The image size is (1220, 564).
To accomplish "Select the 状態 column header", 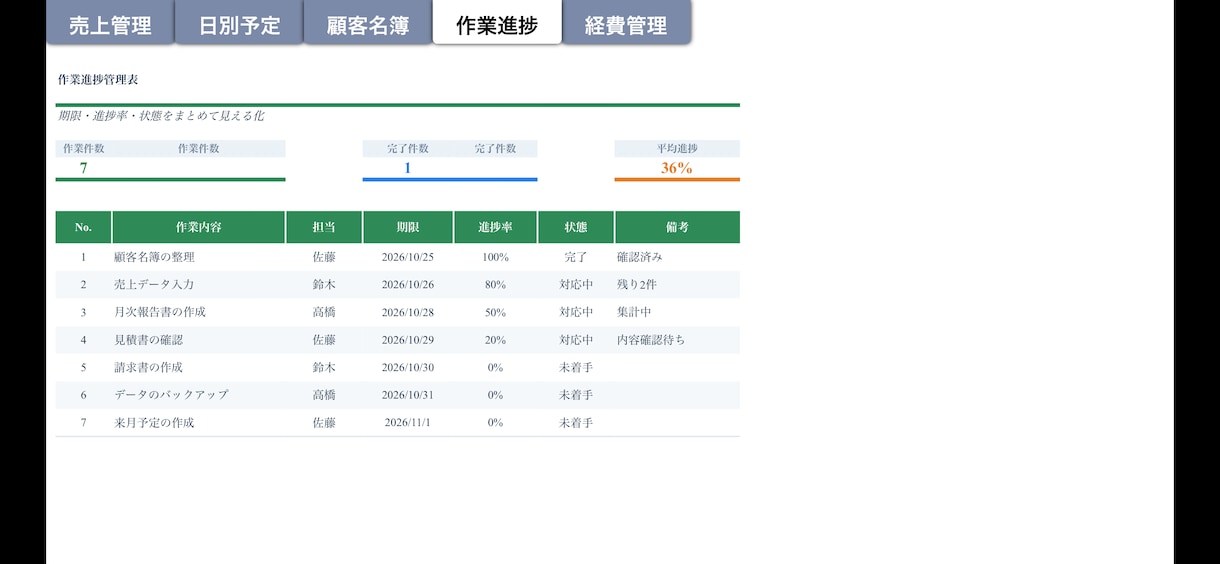I will pos(576,227).
